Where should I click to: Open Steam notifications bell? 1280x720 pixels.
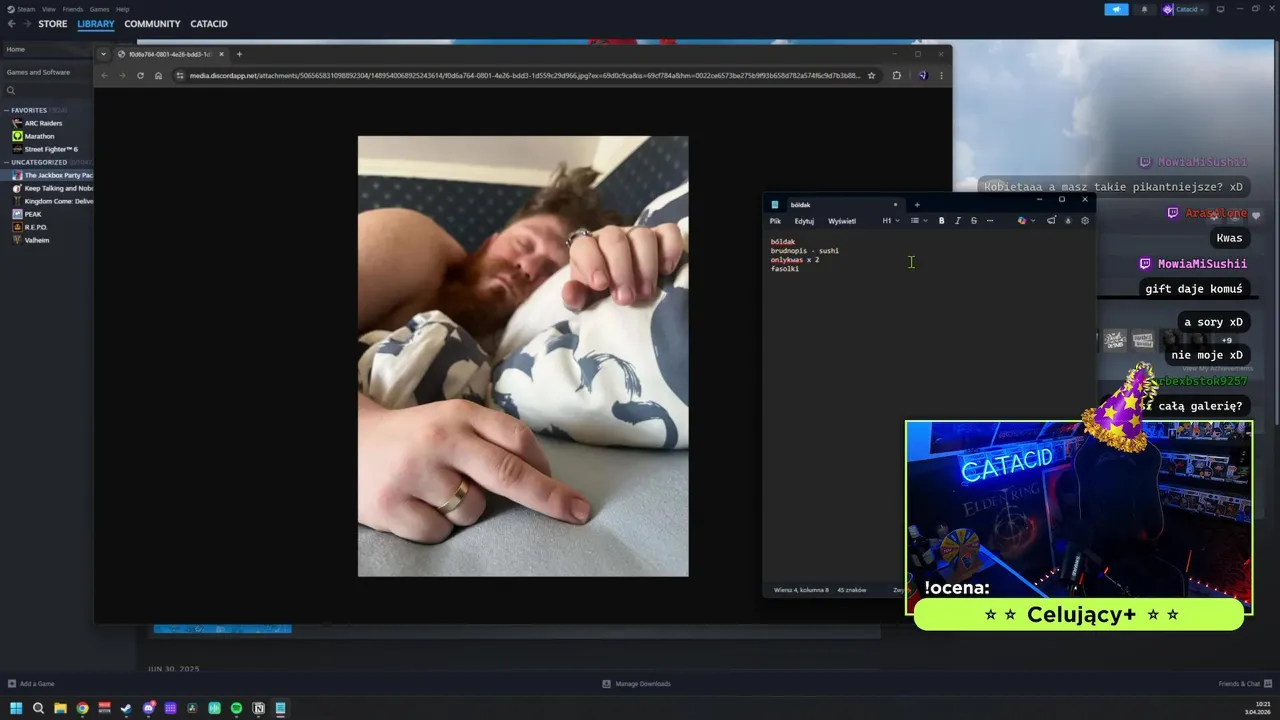pos(1145,9)
